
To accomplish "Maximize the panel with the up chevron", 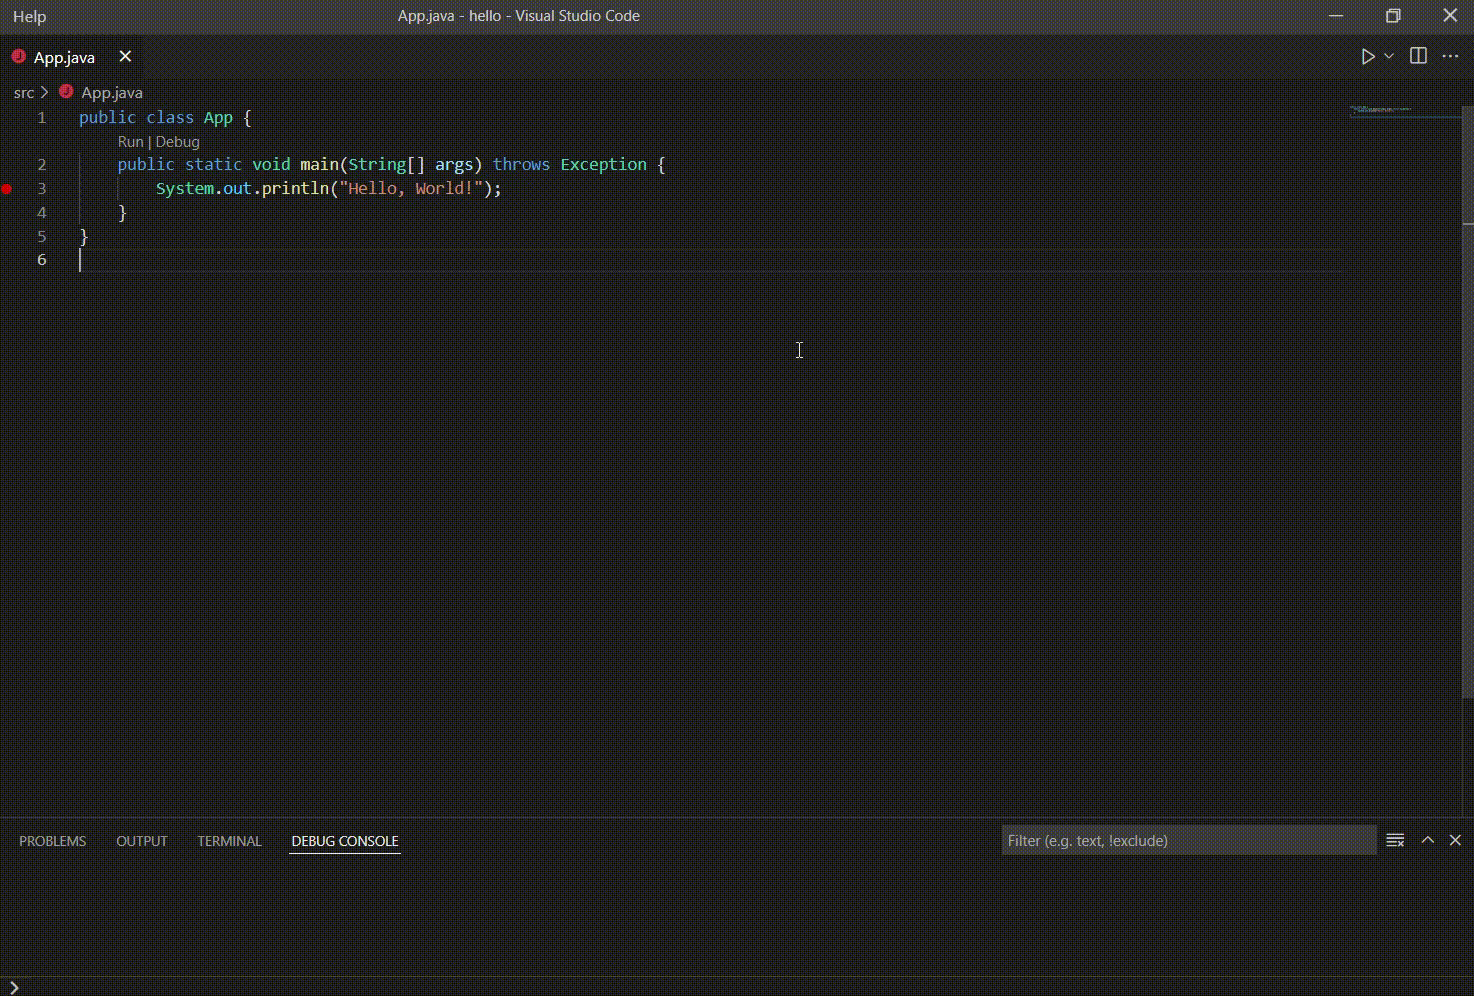I will pos(1428,840).
